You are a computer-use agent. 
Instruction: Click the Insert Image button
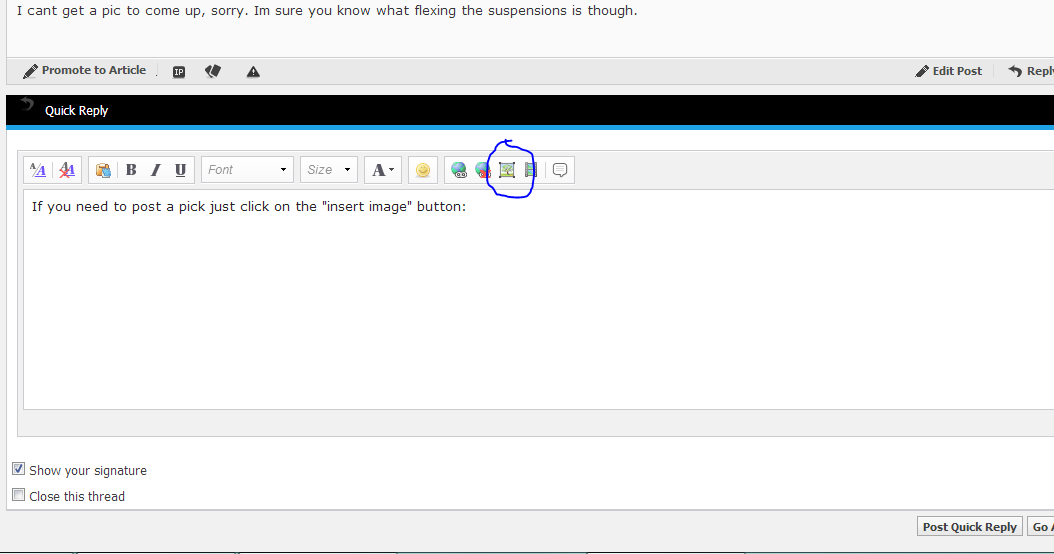point(507,170)
